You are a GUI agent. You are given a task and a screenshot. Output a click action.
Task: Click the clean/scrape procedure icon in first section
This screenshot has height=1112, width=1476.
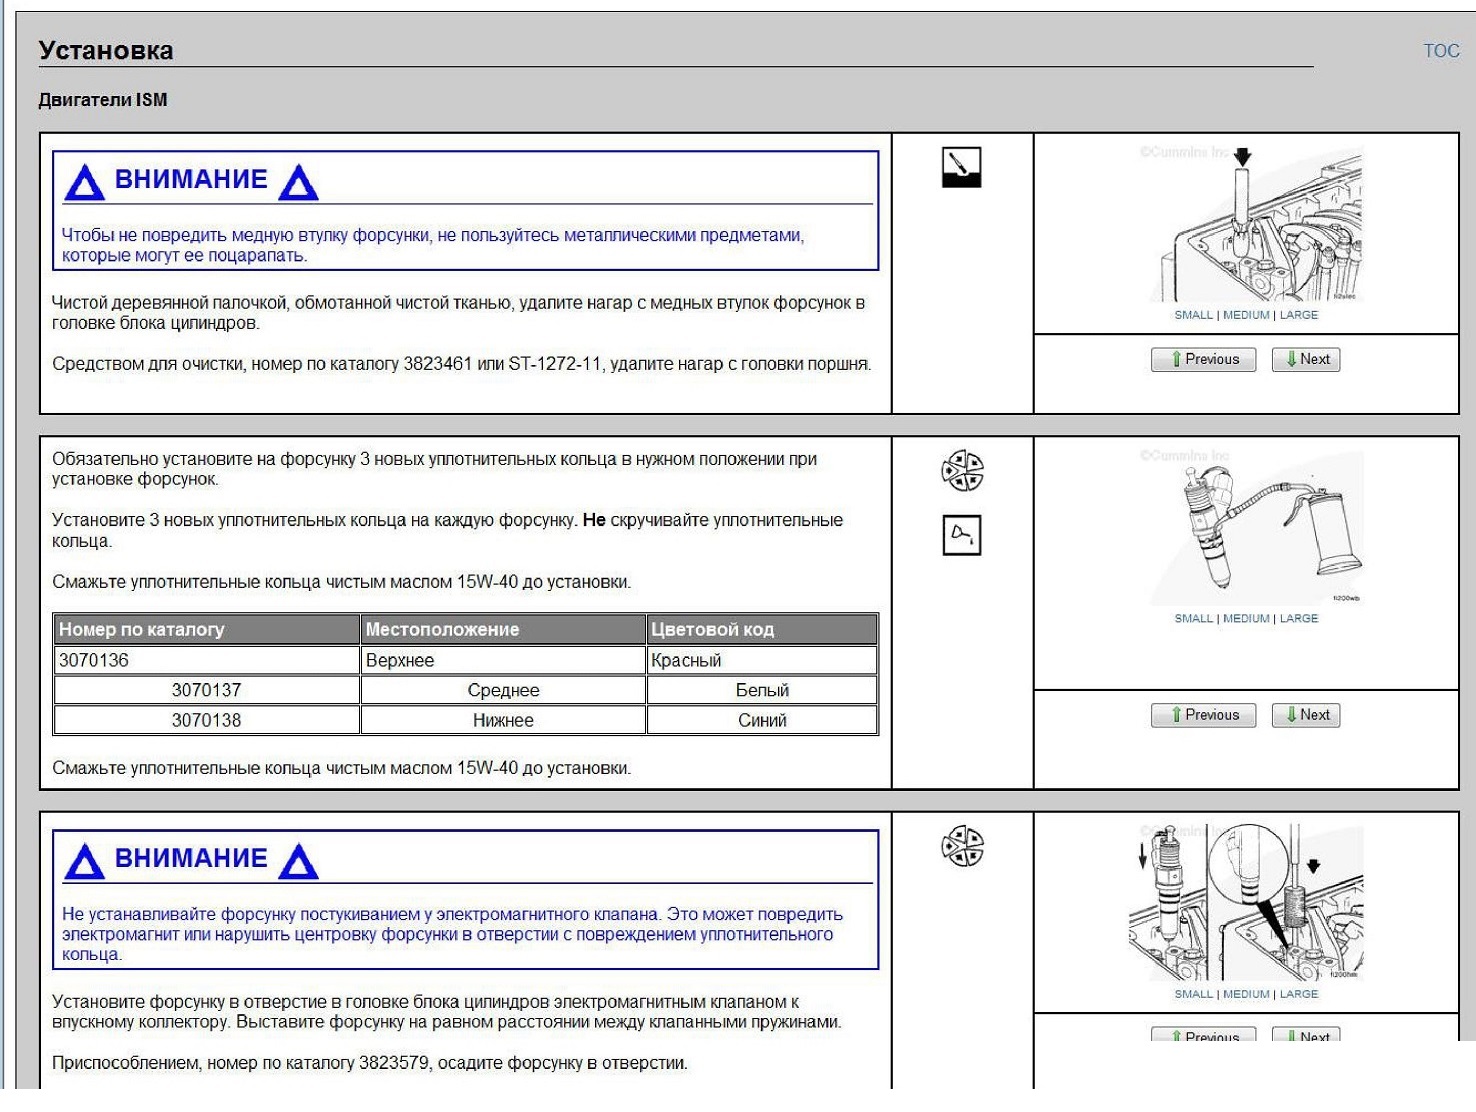(x=961, y=168)
